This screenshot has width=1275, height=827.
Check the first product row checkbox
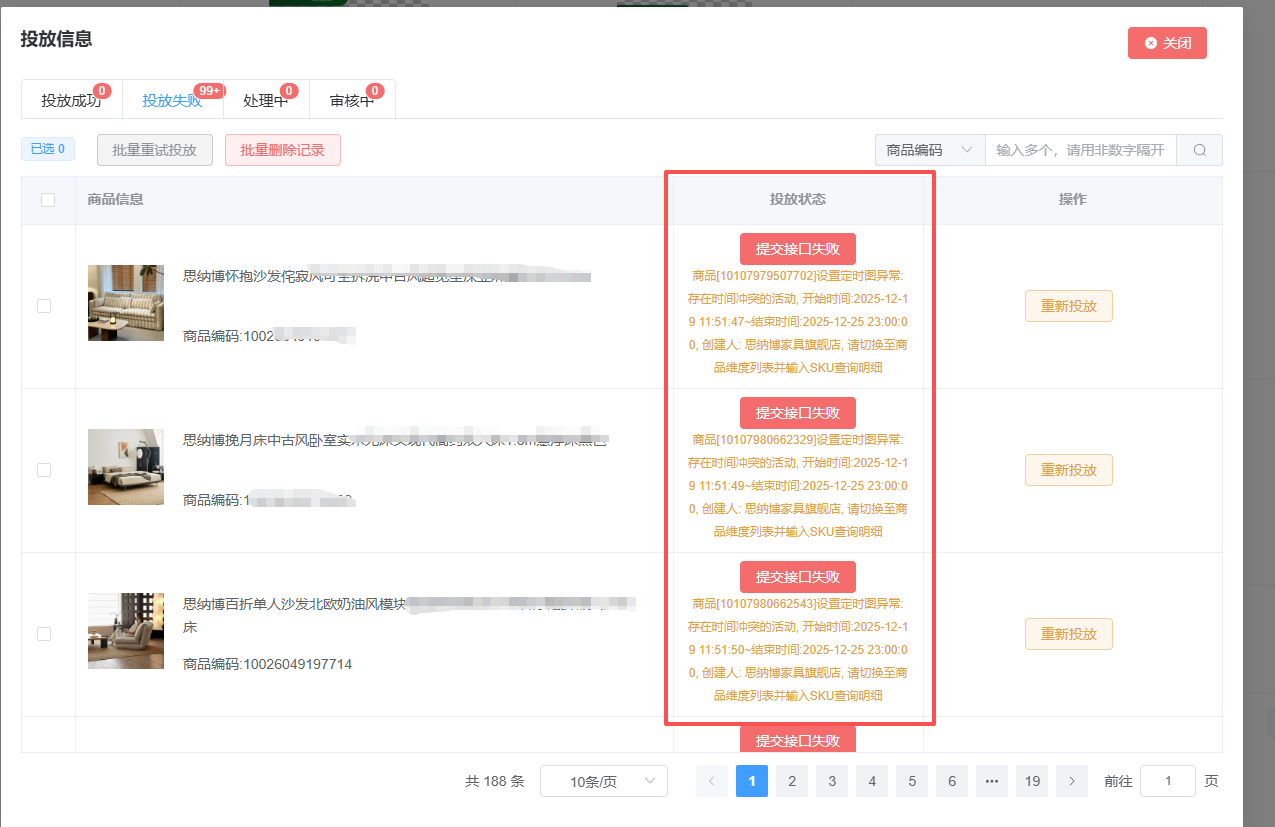pyautogui.click(x=44, y=306)
